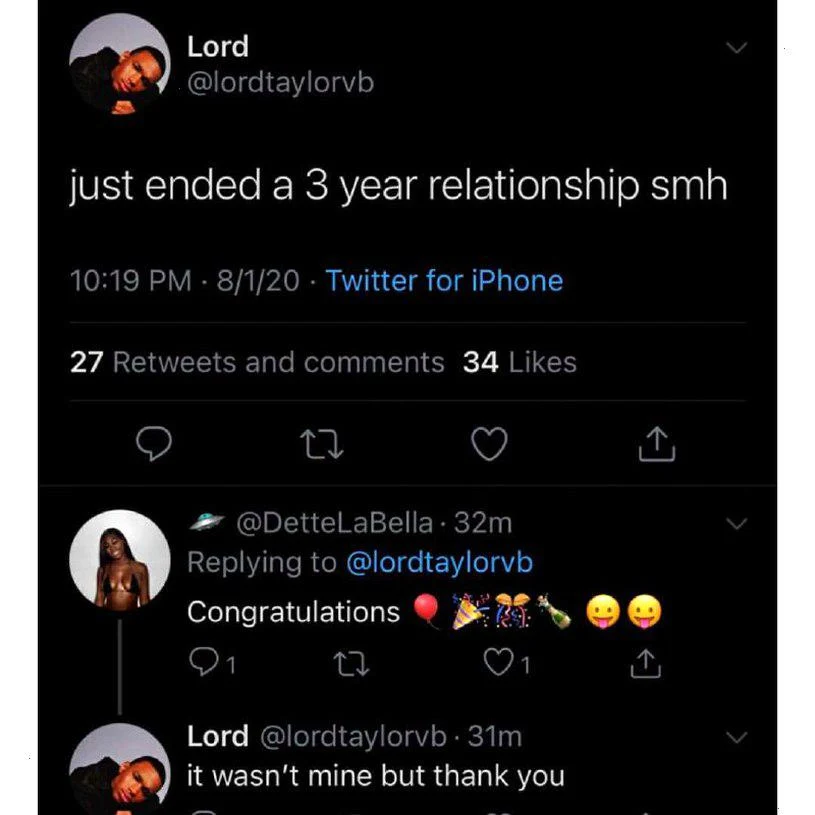The height and width of the screenshot is (815, 815).
Task: Open the @DetteLaBella username
Action: pos(334,523)
